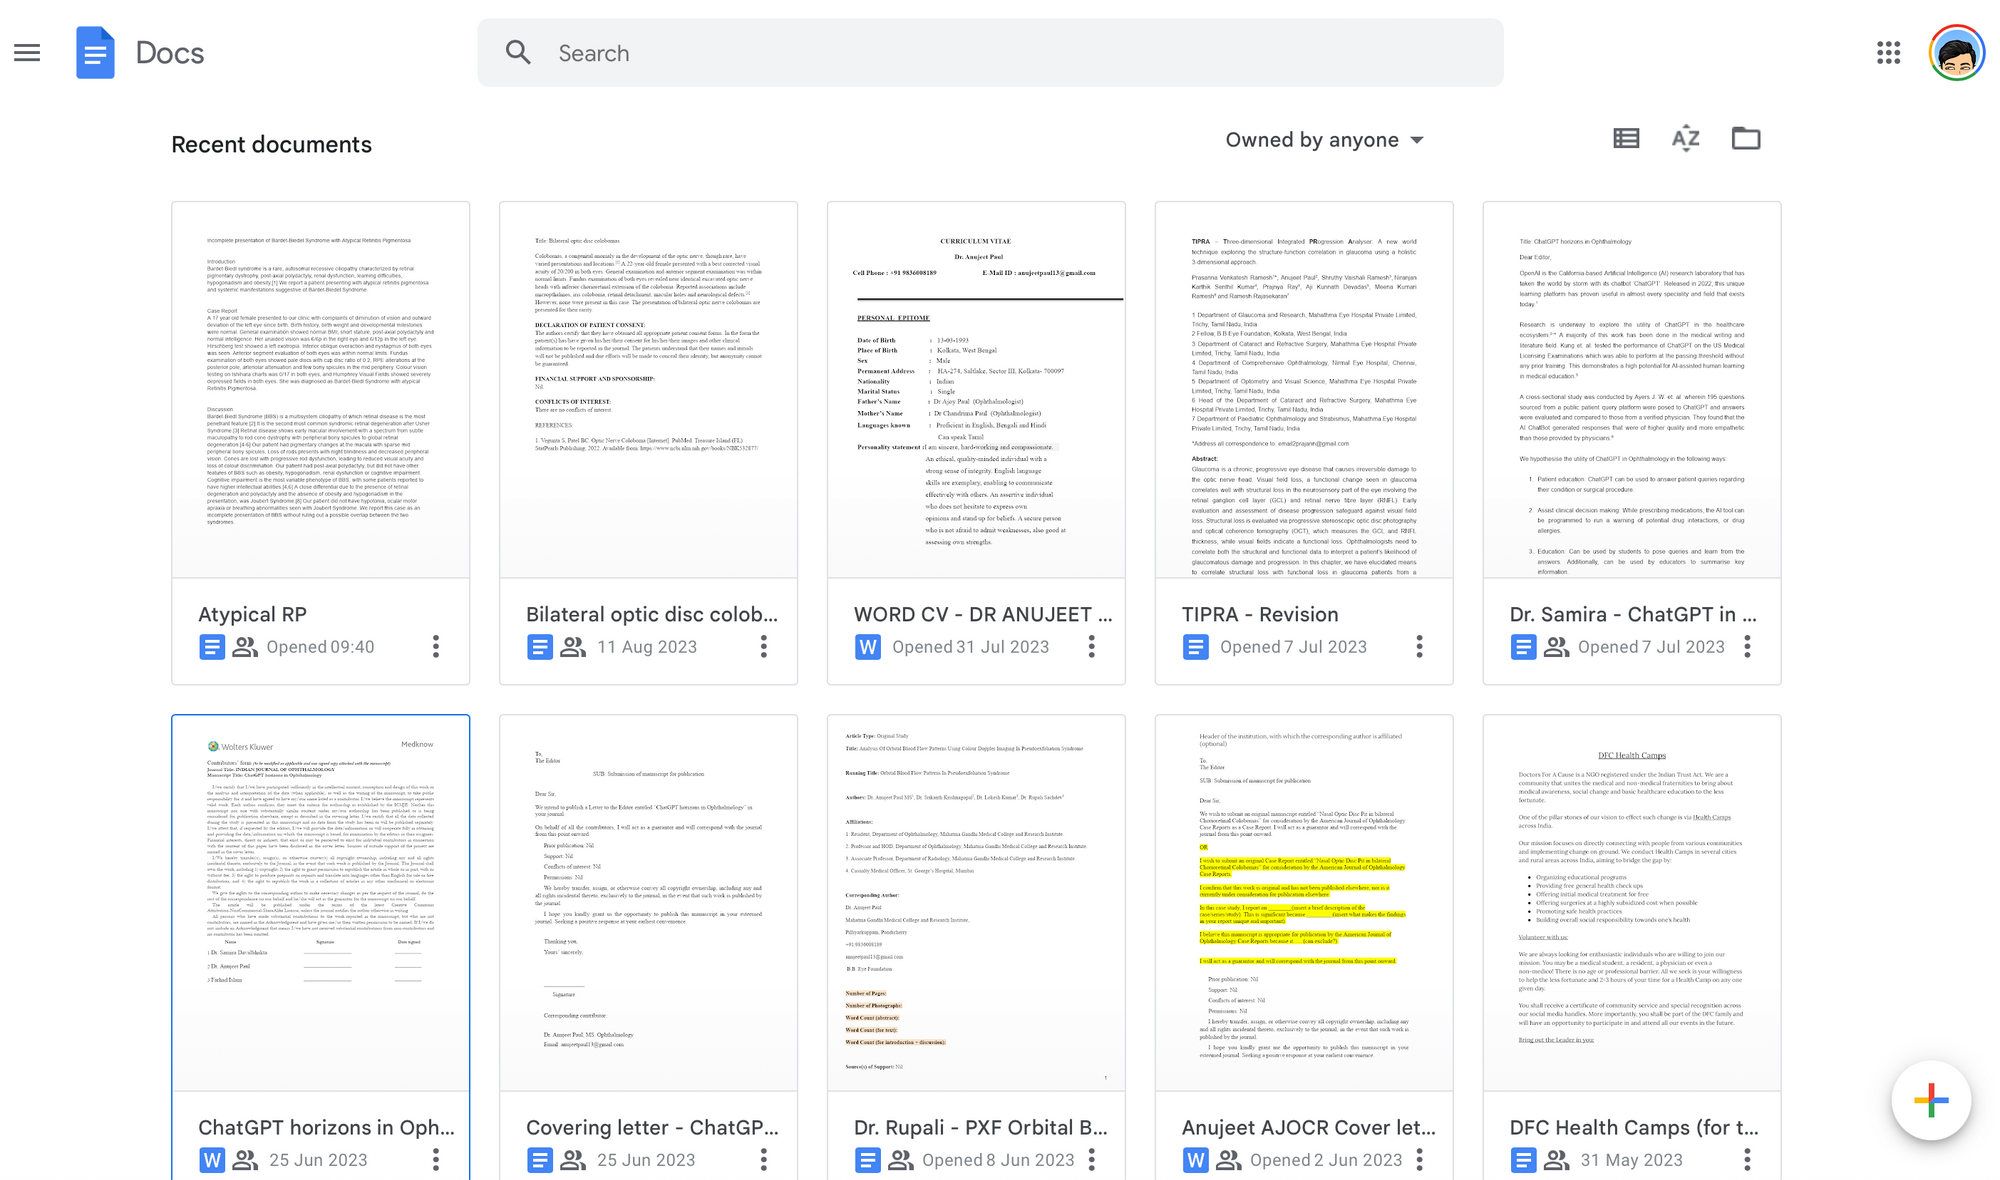Open Anujeet AJOCR Cover letter thumbnail
The height and width of the screenshot is (1180, 2000).
pos(1303,902)
